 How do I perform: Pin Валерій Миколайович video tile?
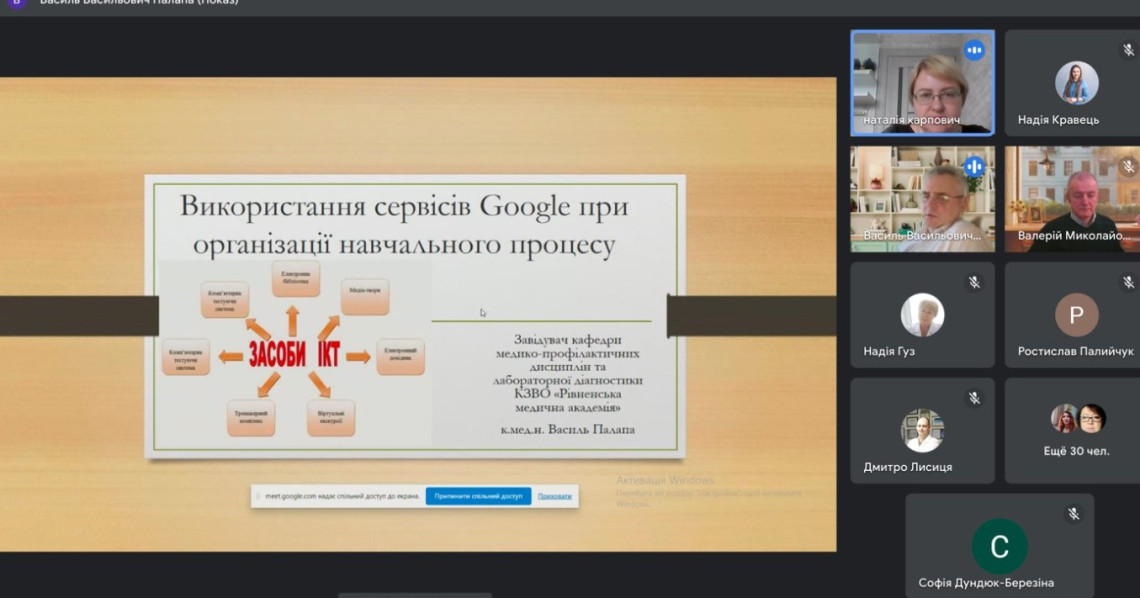[1072, 199]
